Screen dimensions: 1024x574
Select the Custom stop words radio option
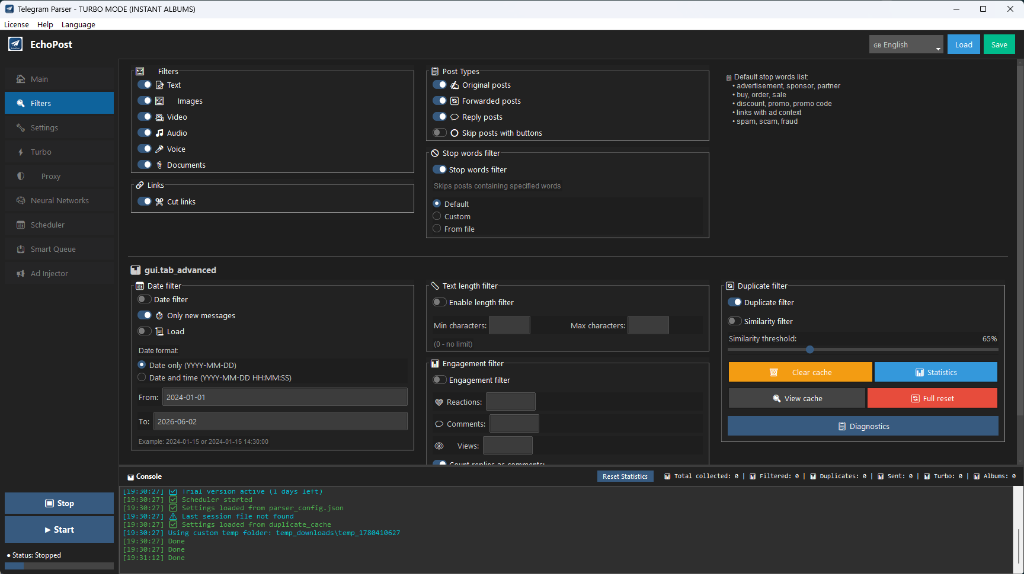point(437,216)
